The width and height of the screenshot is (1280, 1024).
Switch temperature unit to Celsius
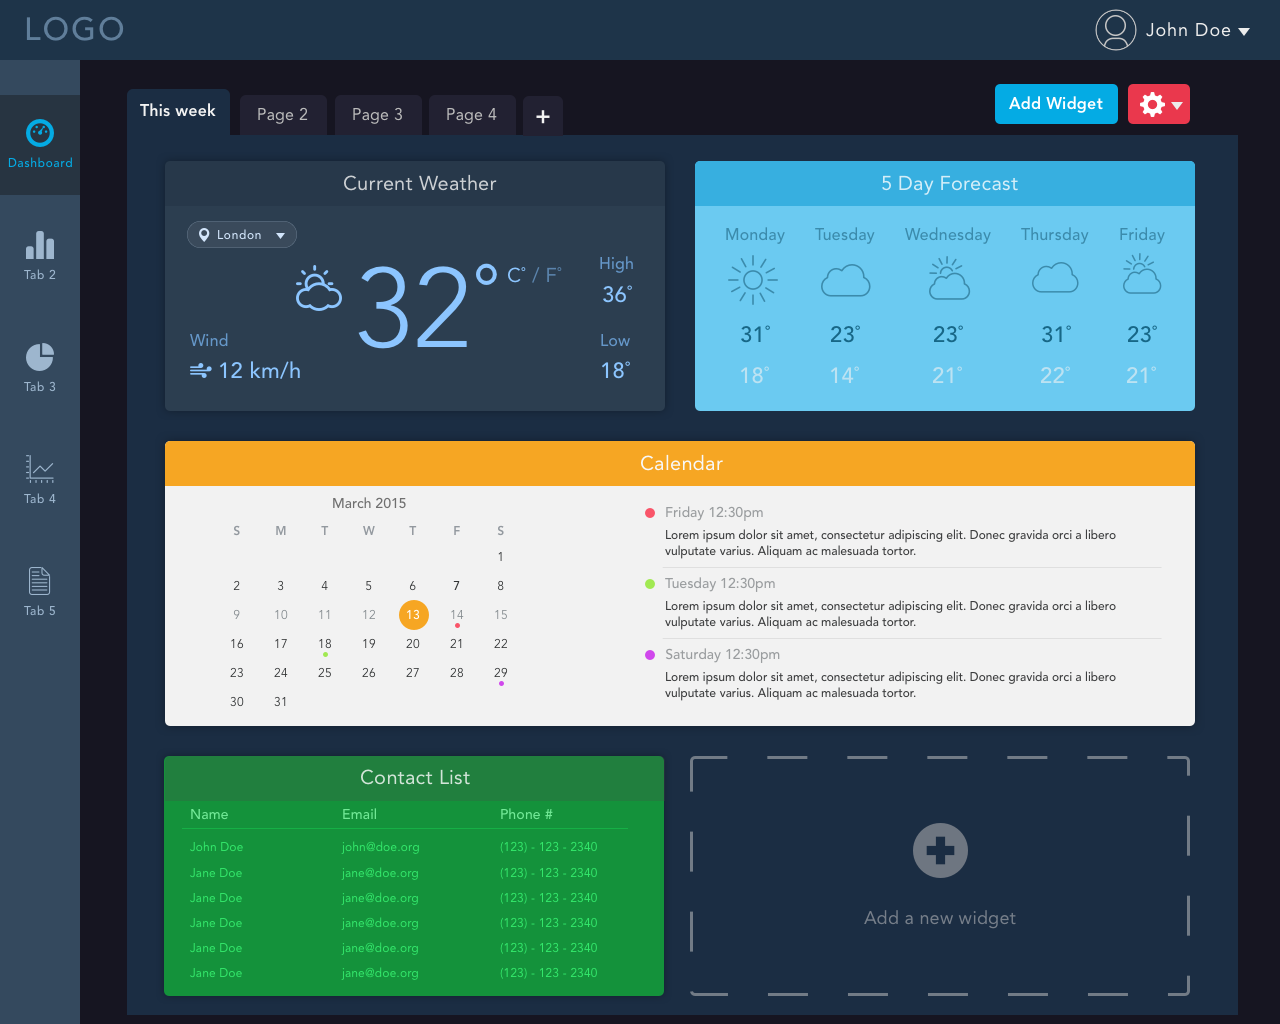click(515, 275)
